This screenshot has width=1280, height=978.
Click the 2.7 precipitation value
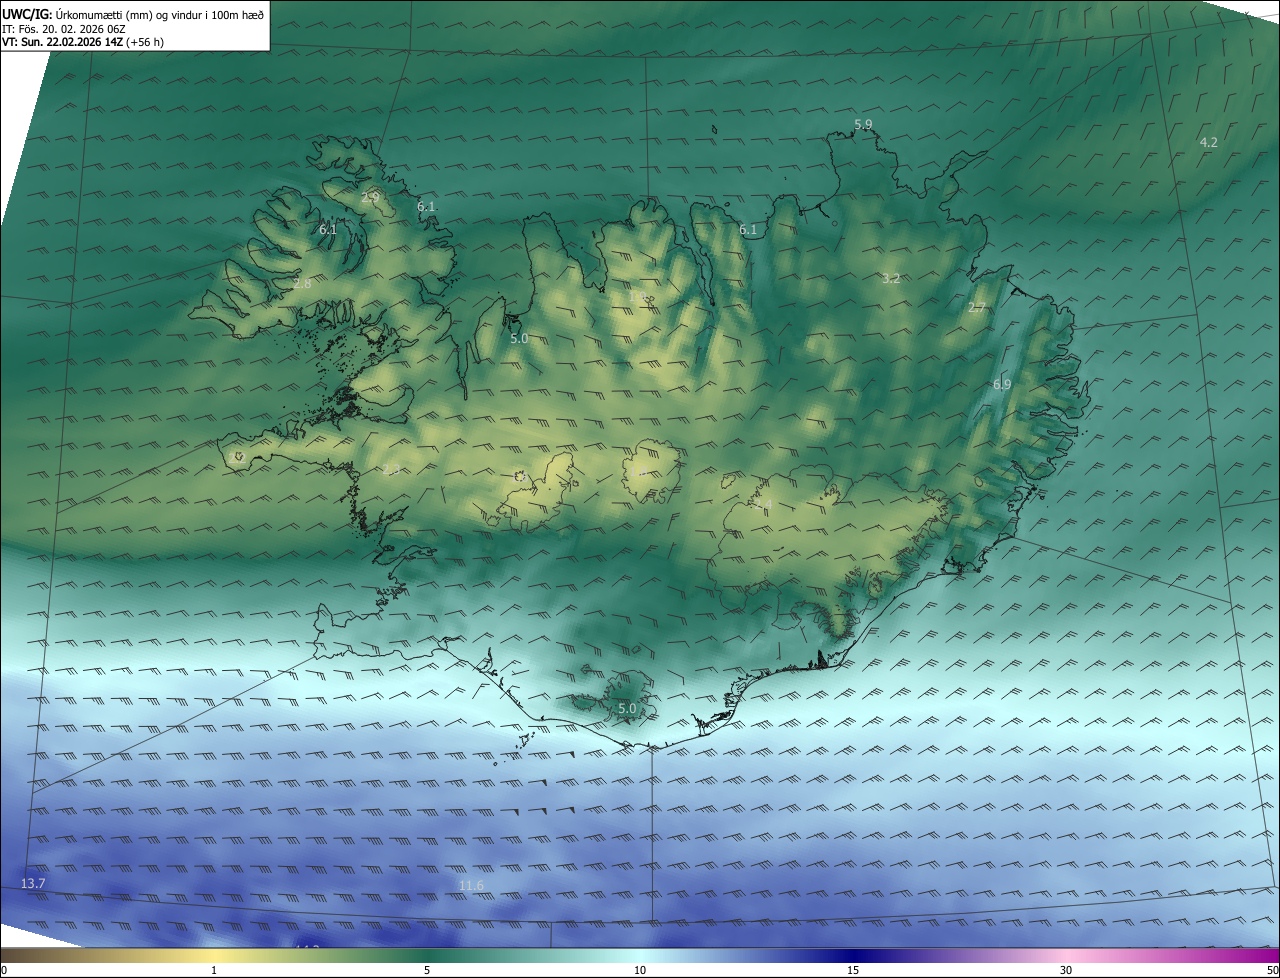(977, 308)
